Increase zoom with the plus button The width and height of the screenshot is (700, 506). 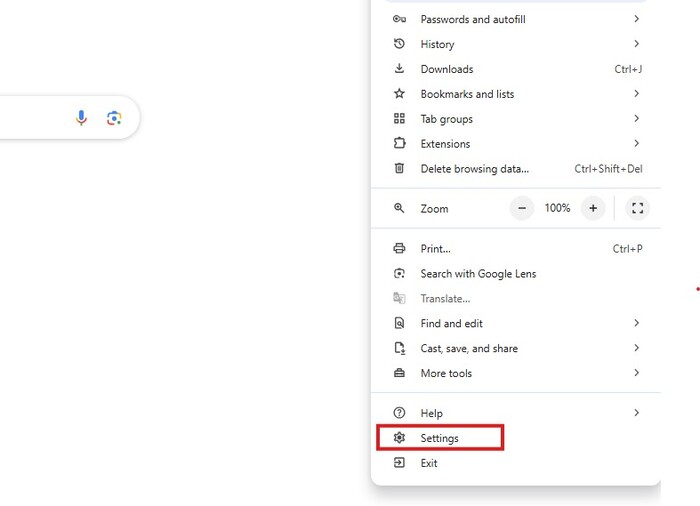click(x=593, y=208)
